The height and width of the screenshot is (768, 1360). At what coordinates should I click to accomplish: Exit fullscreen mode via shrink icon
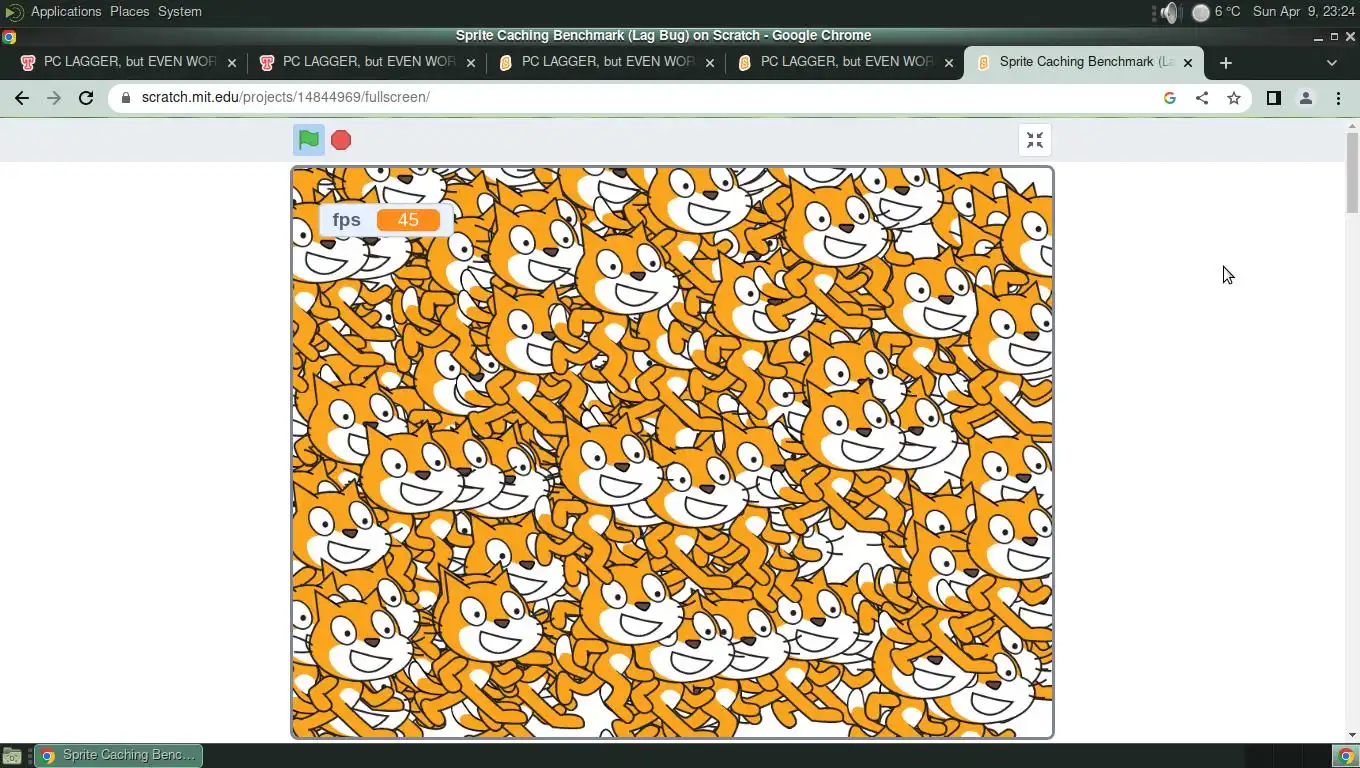(x=1035, y=140)
